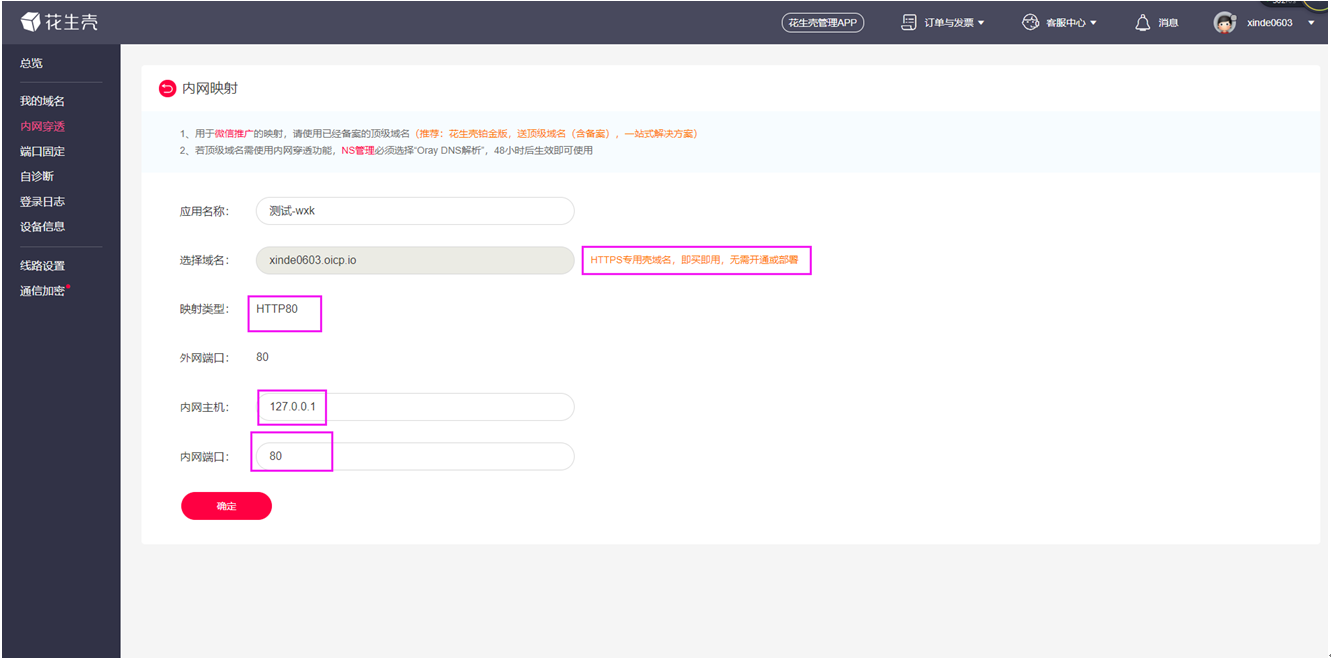Click the 客服中心 headset icon
Viewport: 1331px width, 662px height.
[x=1031, y=22]
